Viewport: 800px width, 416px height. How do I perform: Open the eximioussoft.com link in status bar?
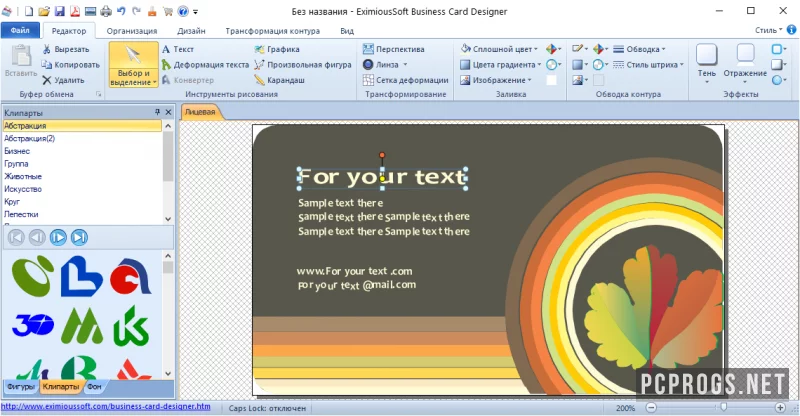[x=106, y=407]
